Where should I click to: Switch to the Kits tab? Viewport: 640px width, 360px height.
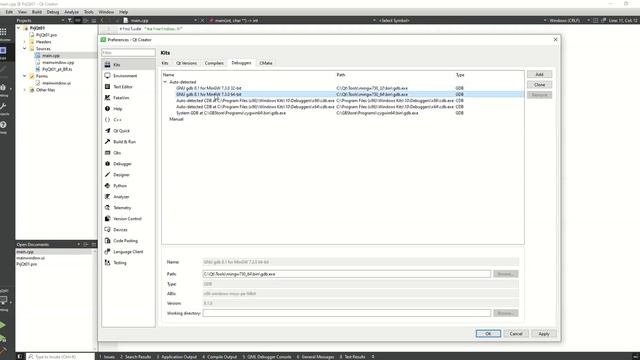(165, 63)
